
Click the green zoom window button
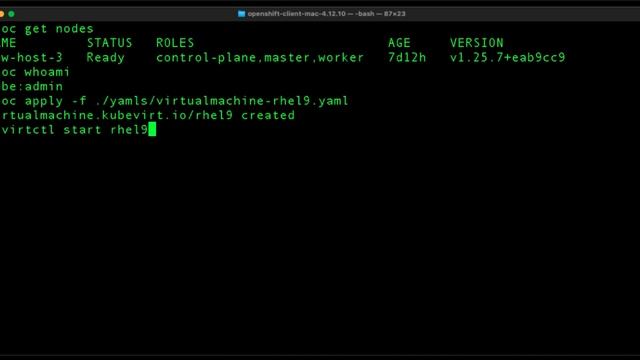click(x=11, y=14)
